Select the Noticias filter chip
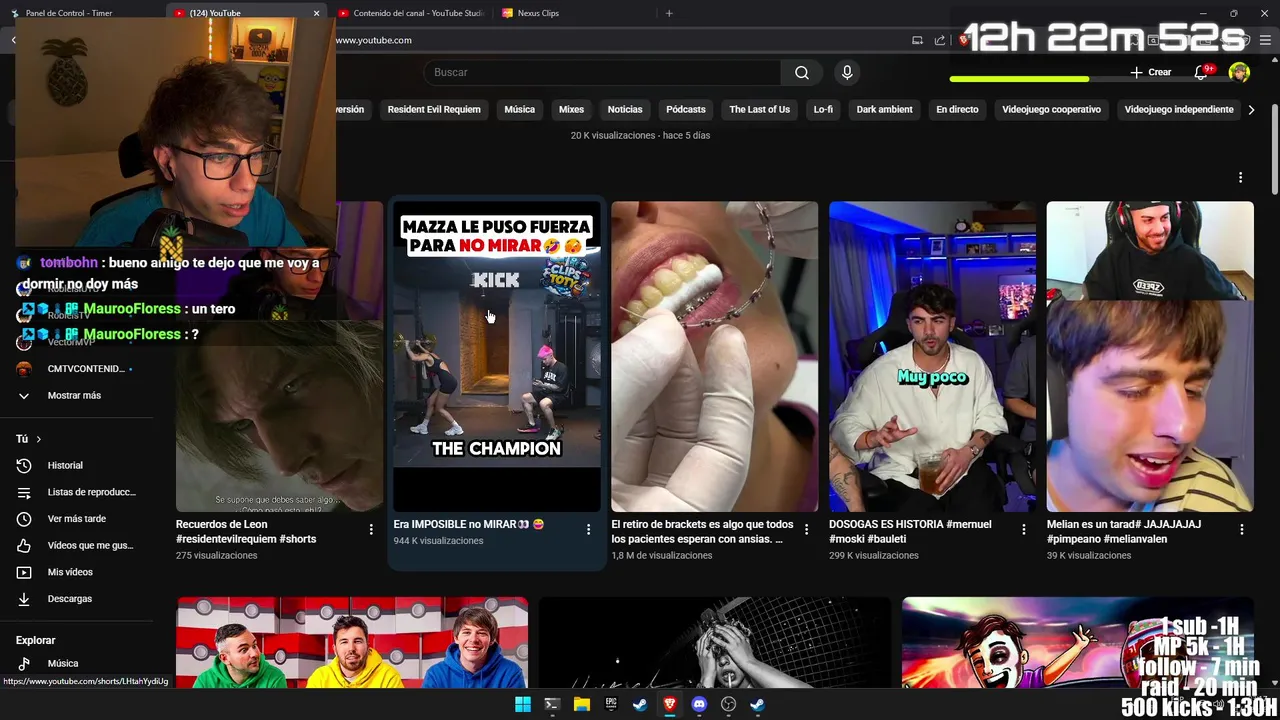Image resolution: width=1280 pixels, height=720 pixels. (625, 110)
